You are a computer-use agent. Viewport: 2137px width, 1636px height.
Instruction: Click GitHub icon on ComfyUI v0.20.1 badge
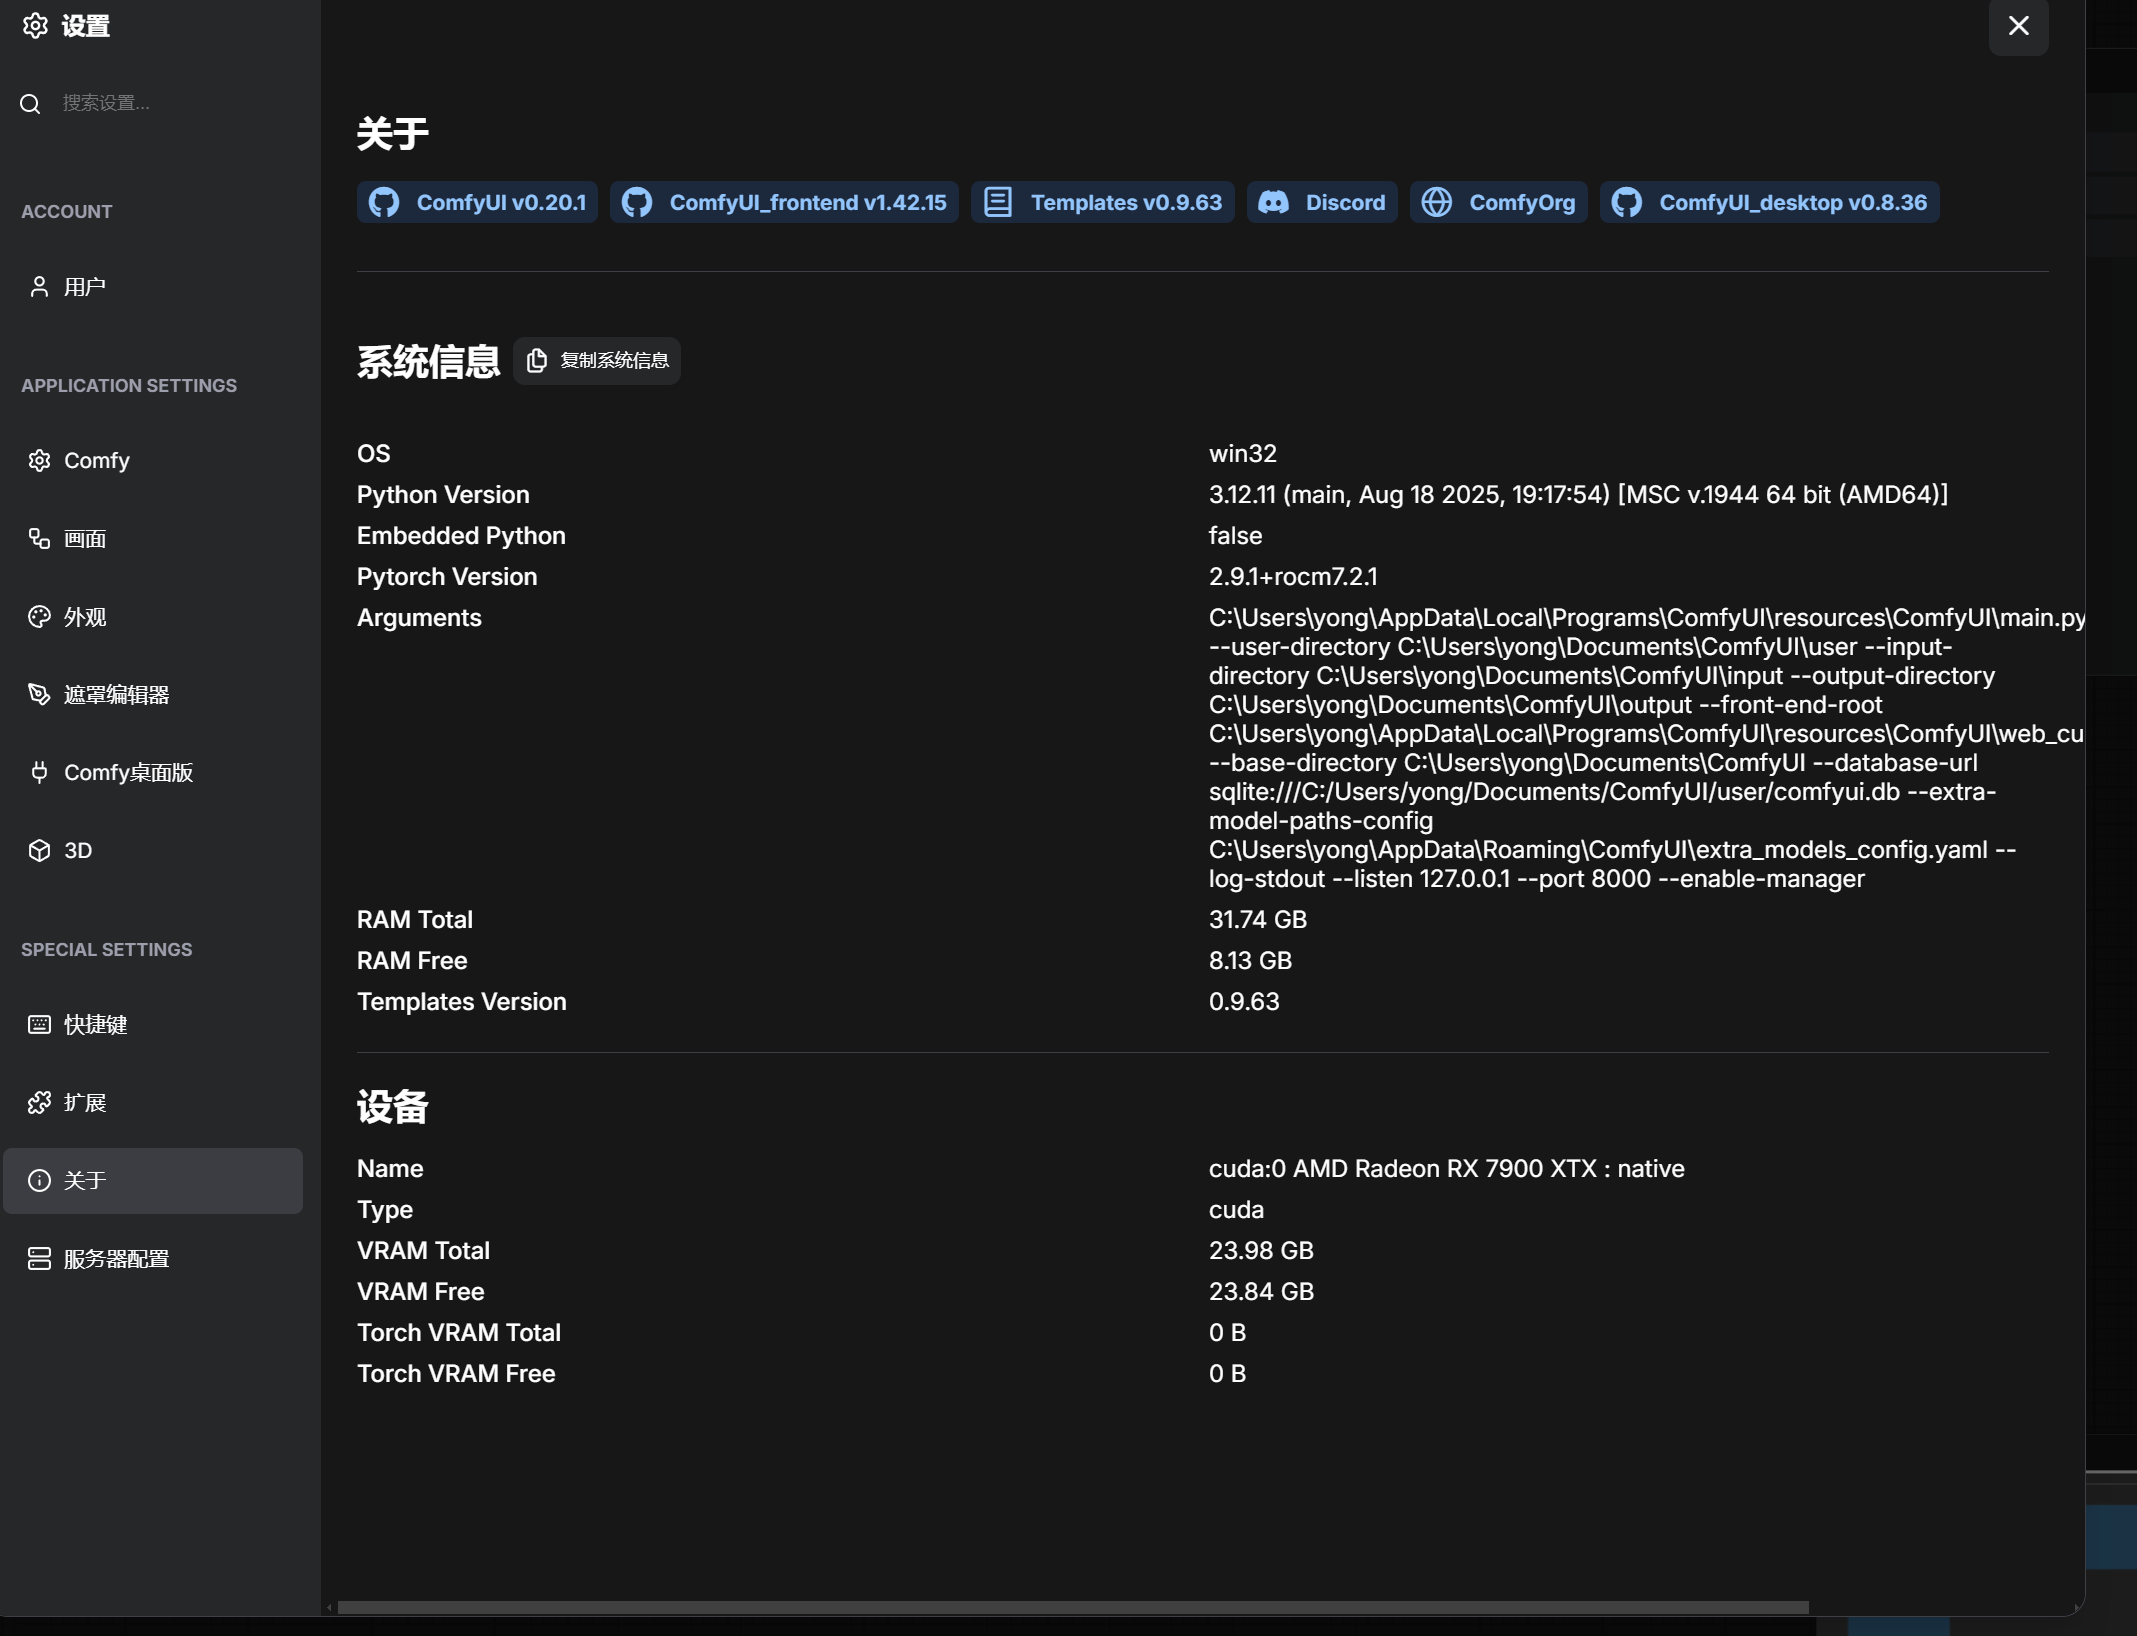pyautogui.click(x=384, y=203)
